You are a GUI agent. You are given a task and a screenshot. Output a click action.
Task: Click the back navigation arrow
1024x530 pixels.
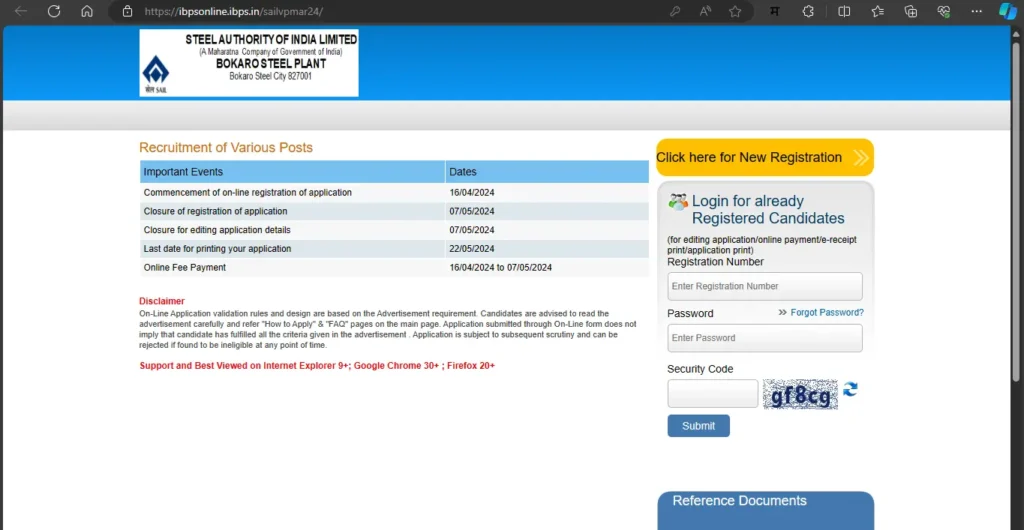(x=21, y=12)
